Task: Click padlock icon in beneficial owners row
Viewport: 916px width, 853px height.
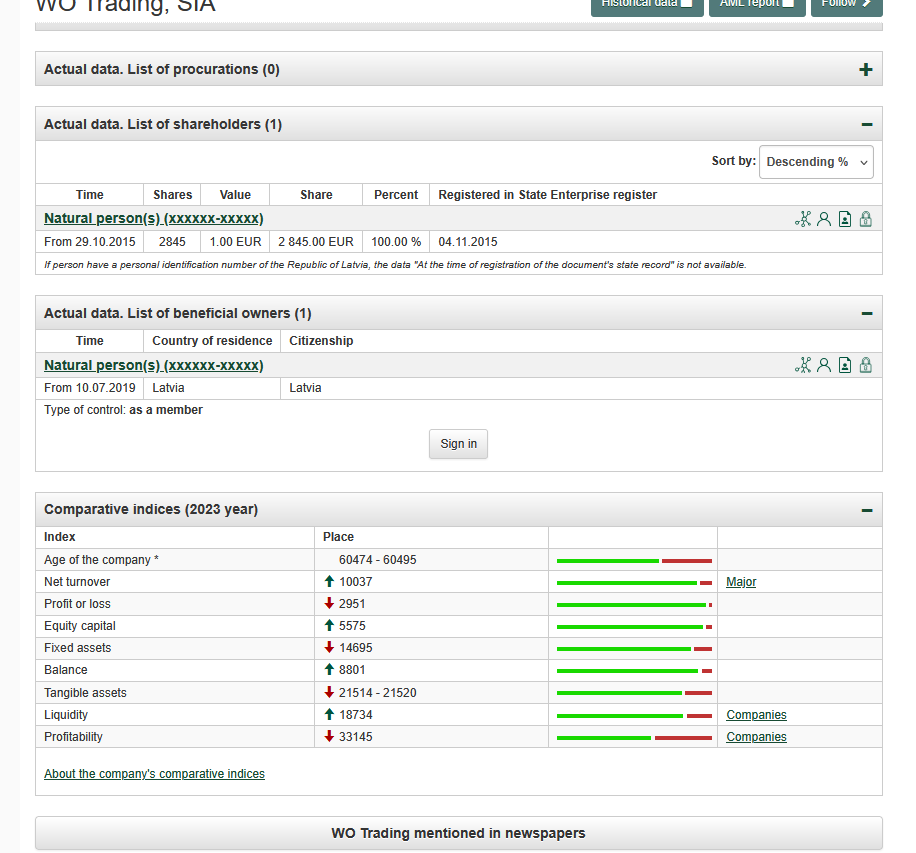Action: click(x=866, y=365)
